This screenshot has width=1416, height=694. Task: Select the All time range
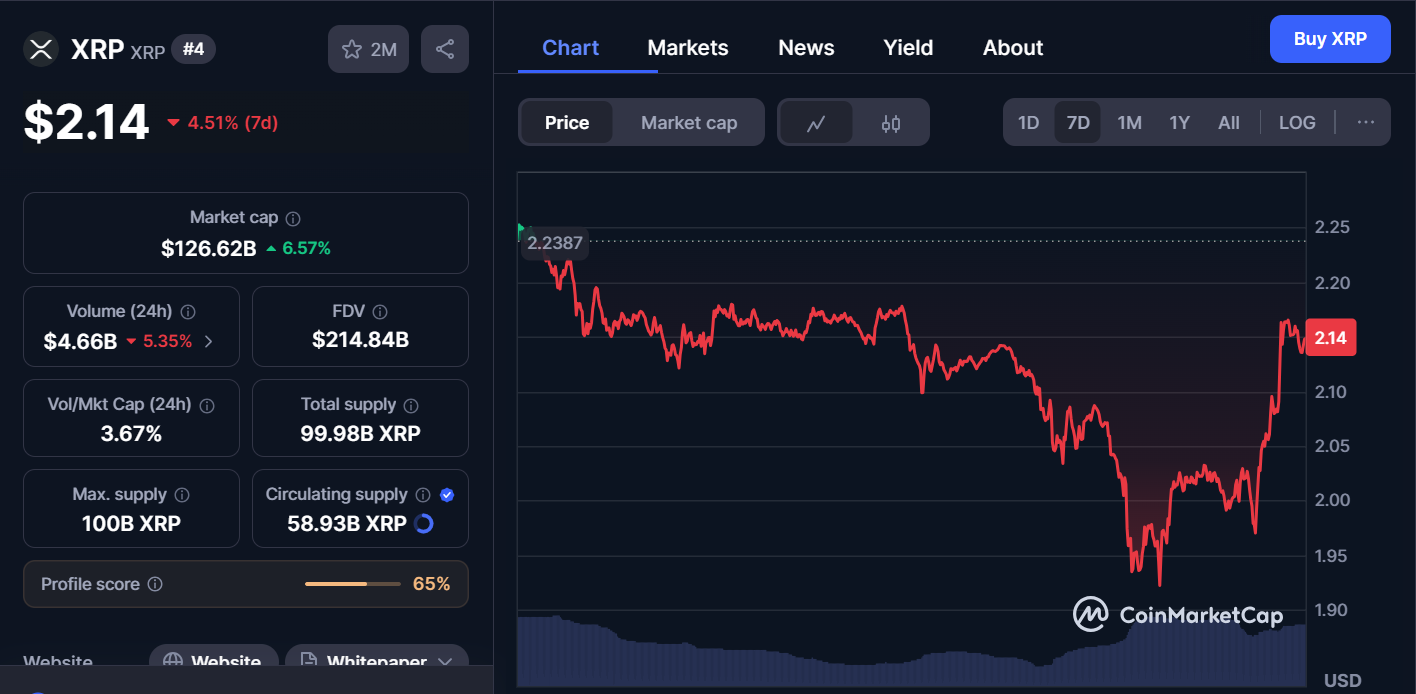coord(1229,123)
